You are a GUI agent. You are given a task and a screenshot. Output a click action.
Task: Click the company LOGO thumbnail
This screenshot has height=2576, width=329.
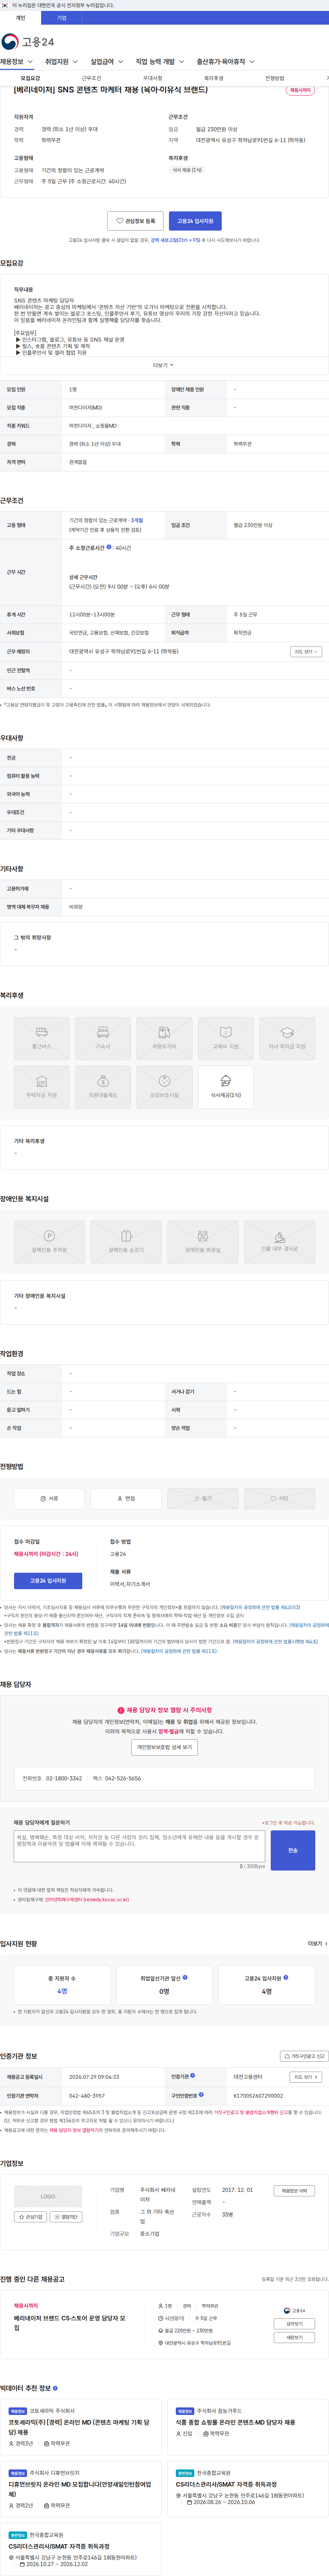[48, 2197]
